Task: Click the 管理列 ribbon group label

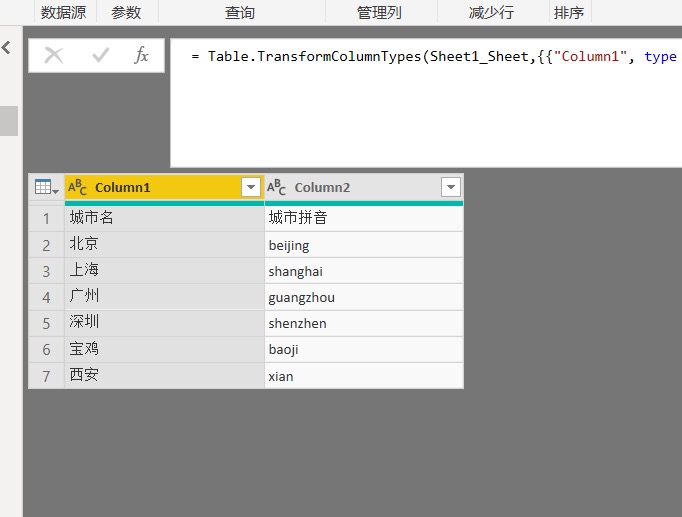Action: (x=379, y=13)
